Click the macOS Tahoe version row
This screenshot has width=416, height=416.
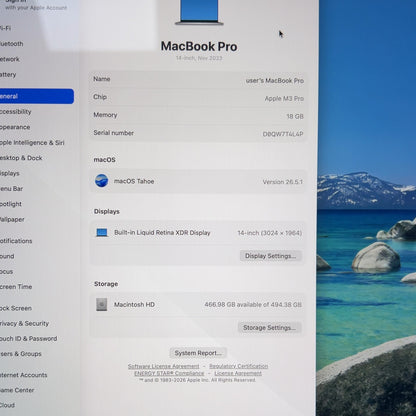[198, 181]
